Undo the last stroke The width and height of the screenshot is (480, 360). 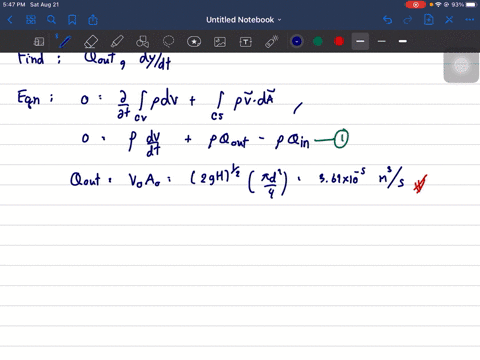[x=387, y=20]
